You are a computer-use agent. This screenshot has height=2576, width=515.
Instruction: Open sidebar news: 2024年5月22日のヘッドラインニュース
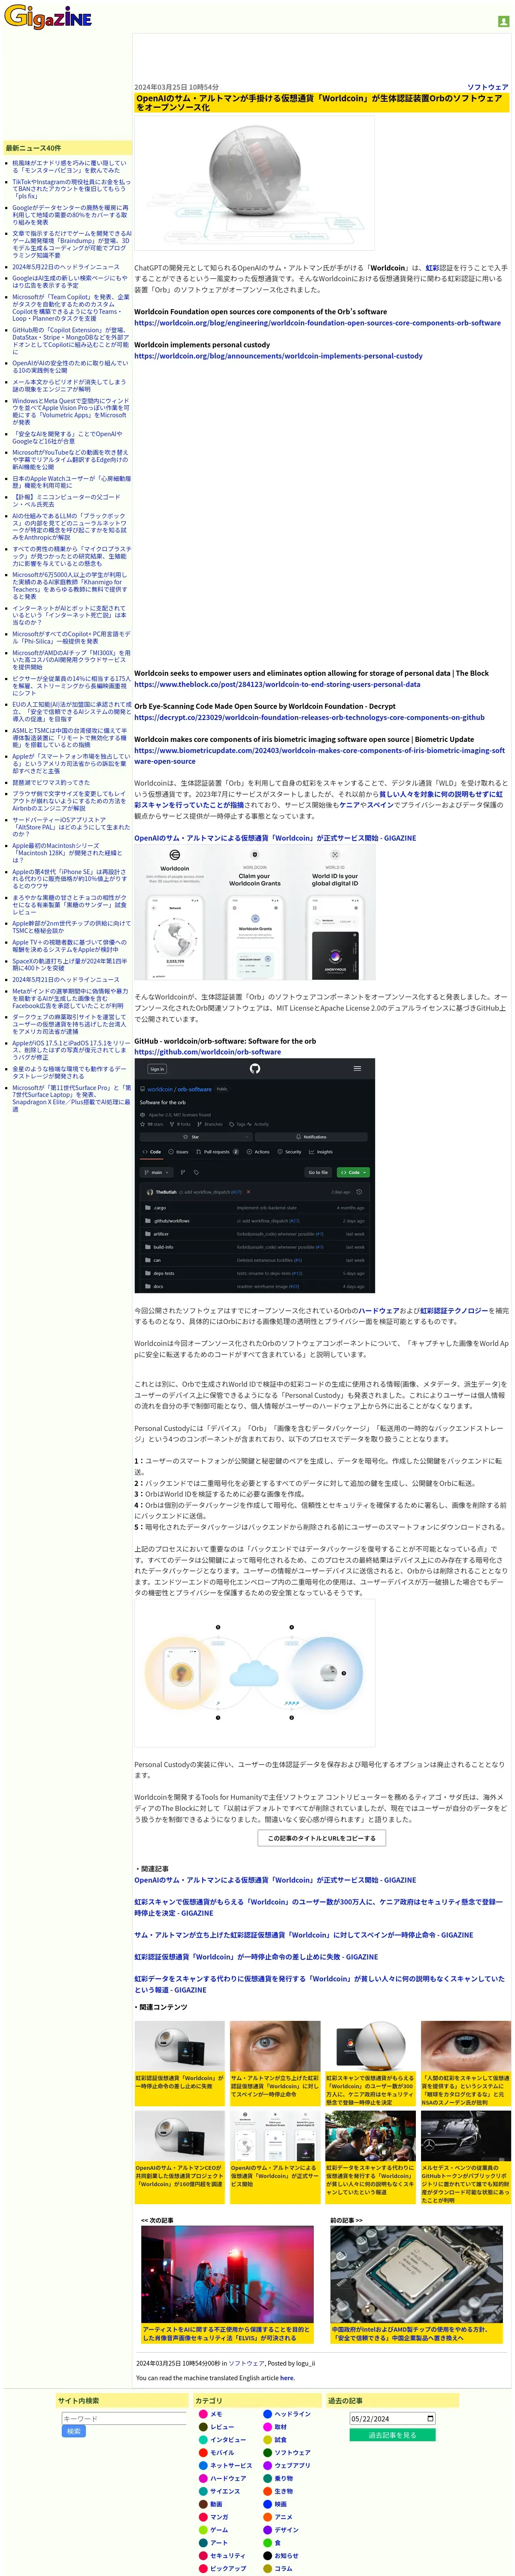point(66,267)
